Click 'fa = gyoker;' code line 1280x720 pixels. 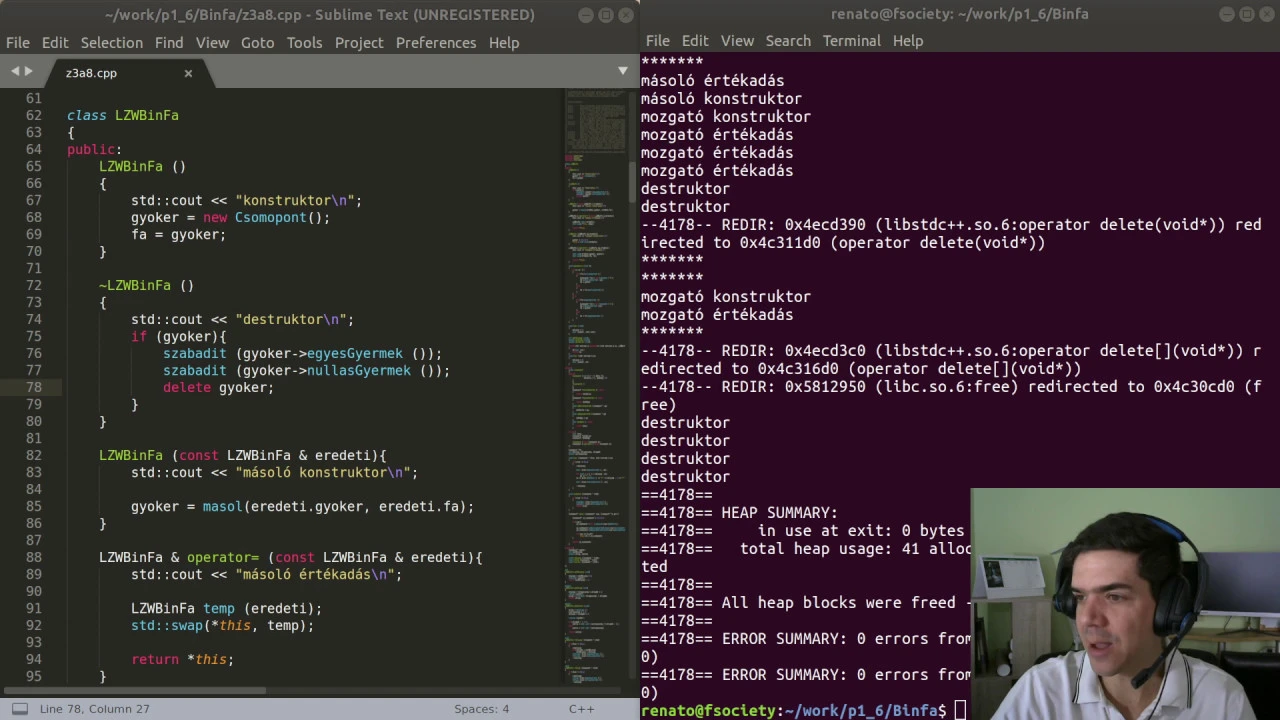pyautogui.click(x=178, y=234)
